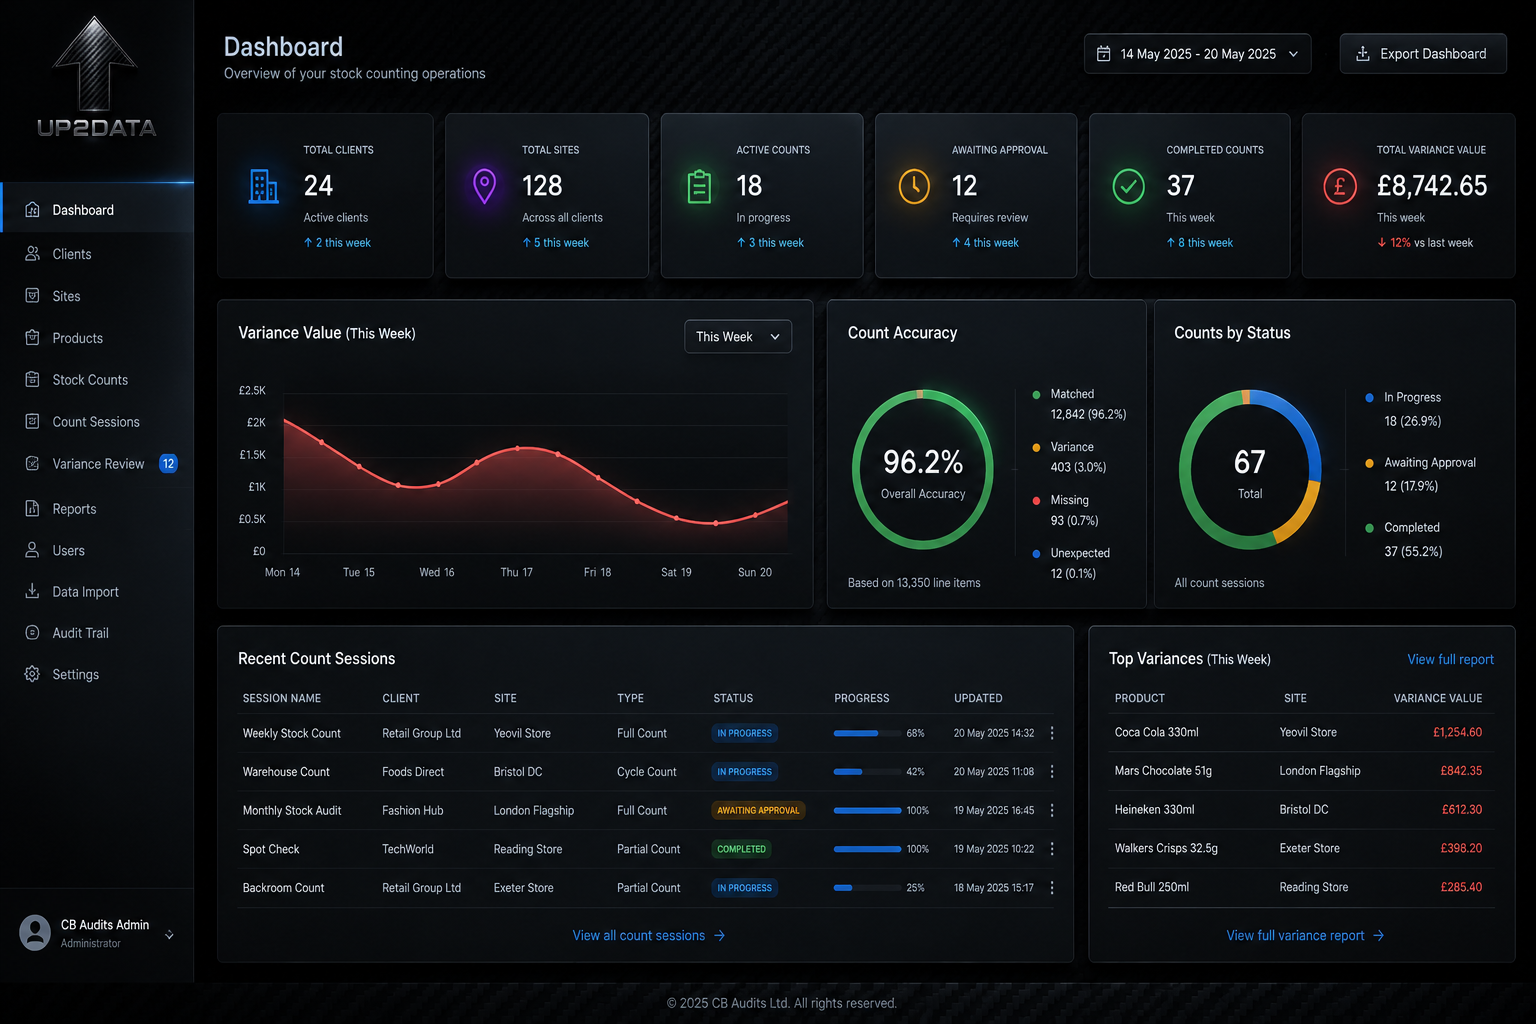Click the Clients people icon in sidebar
This screenshot has height=1024, width=1536.
click(32, 254)
